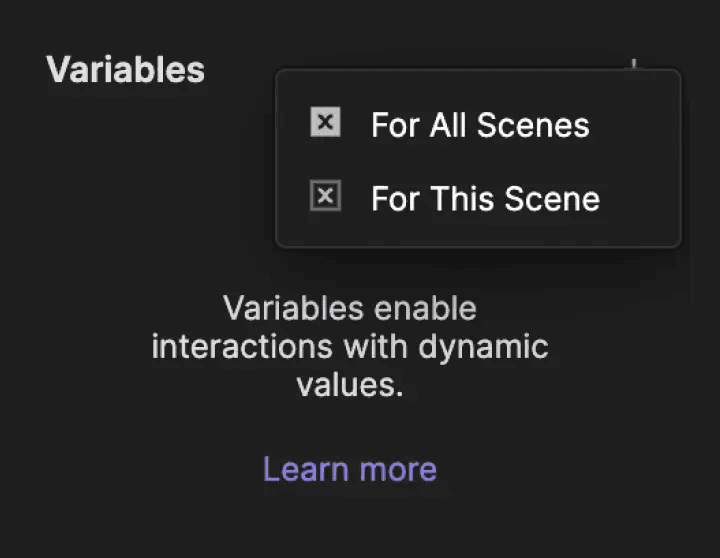Click the "For This Scene" text label

485,198
